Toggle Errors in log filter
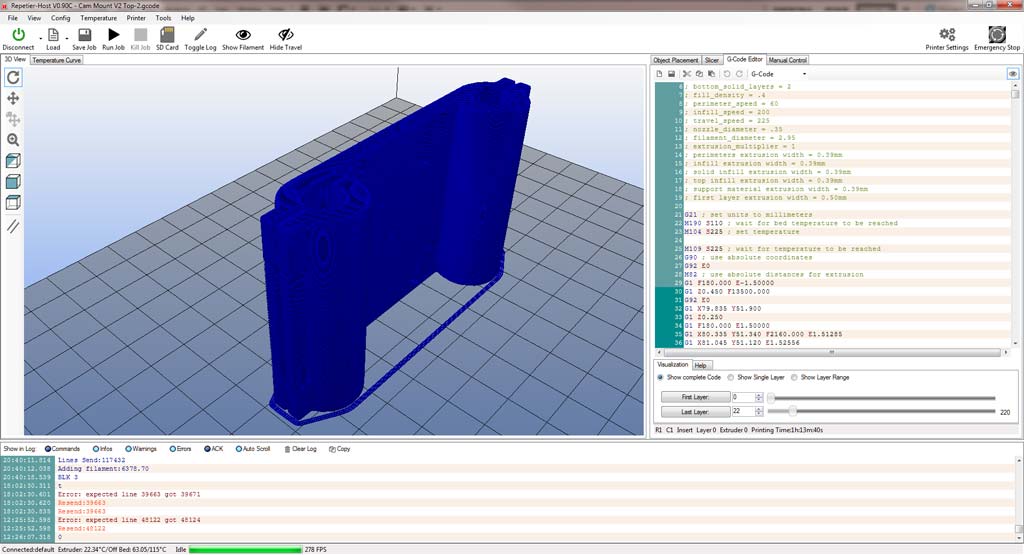The width and height of the screenshot is (1024, 555). click(180, 449)
